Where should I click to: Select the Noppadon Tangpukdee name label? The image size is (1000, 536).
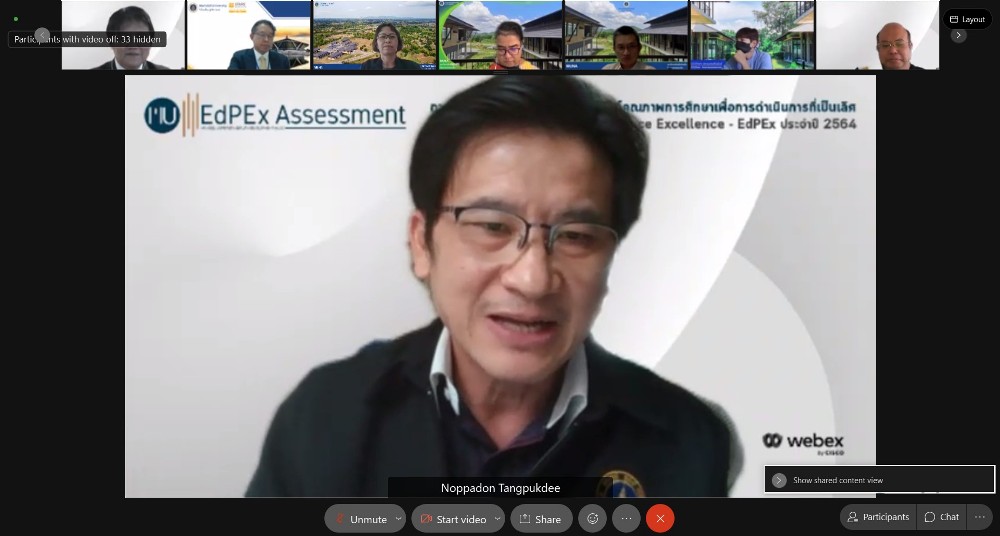pos(499,488)
